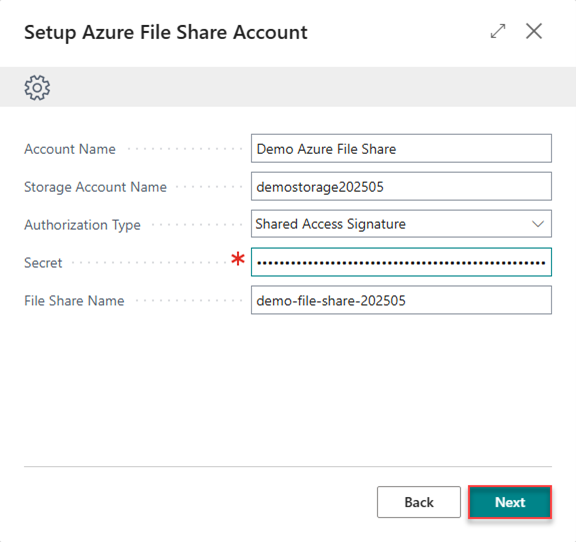Click the gray header band beside the gear
This screenshot has width=576, height=542.
tap(312, 87)
